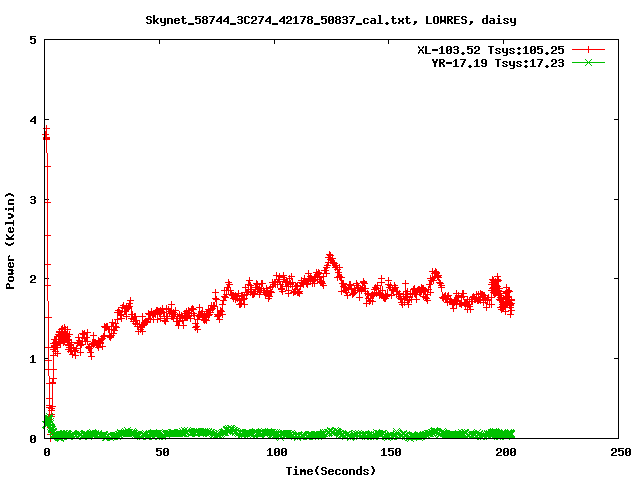Image resolution: width=640 pixels, height=480 pixels.
Task: Click the Time(Seconds) axis label
Action: pyautogui.click(x=330, y=471)
